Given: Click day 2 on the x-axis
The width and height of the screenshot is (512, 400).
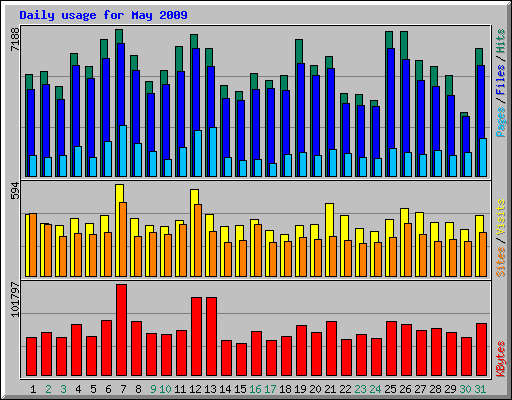Looking at the screenshot, I should pos(48,389).
